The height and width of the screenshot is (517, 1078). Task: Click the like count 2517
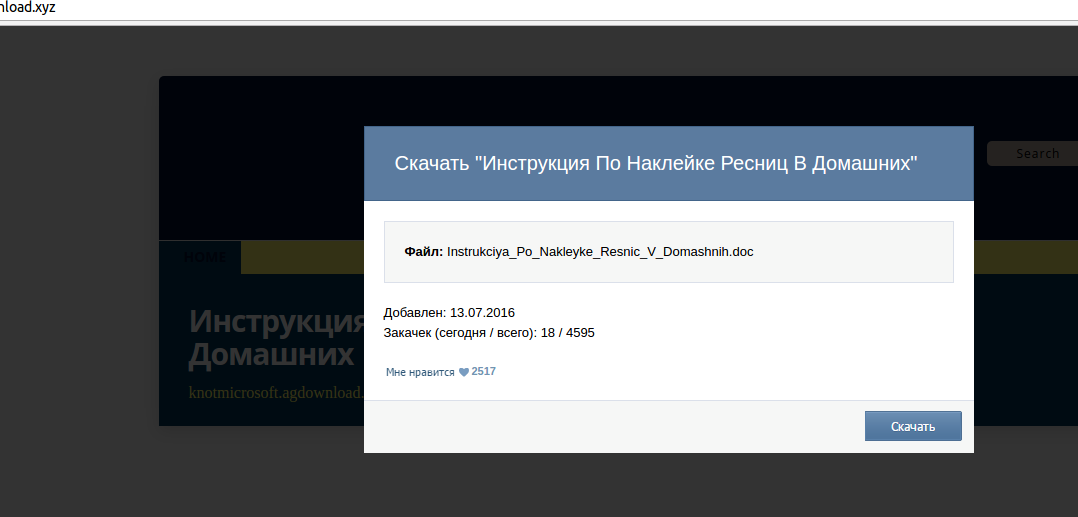[483, 371]
